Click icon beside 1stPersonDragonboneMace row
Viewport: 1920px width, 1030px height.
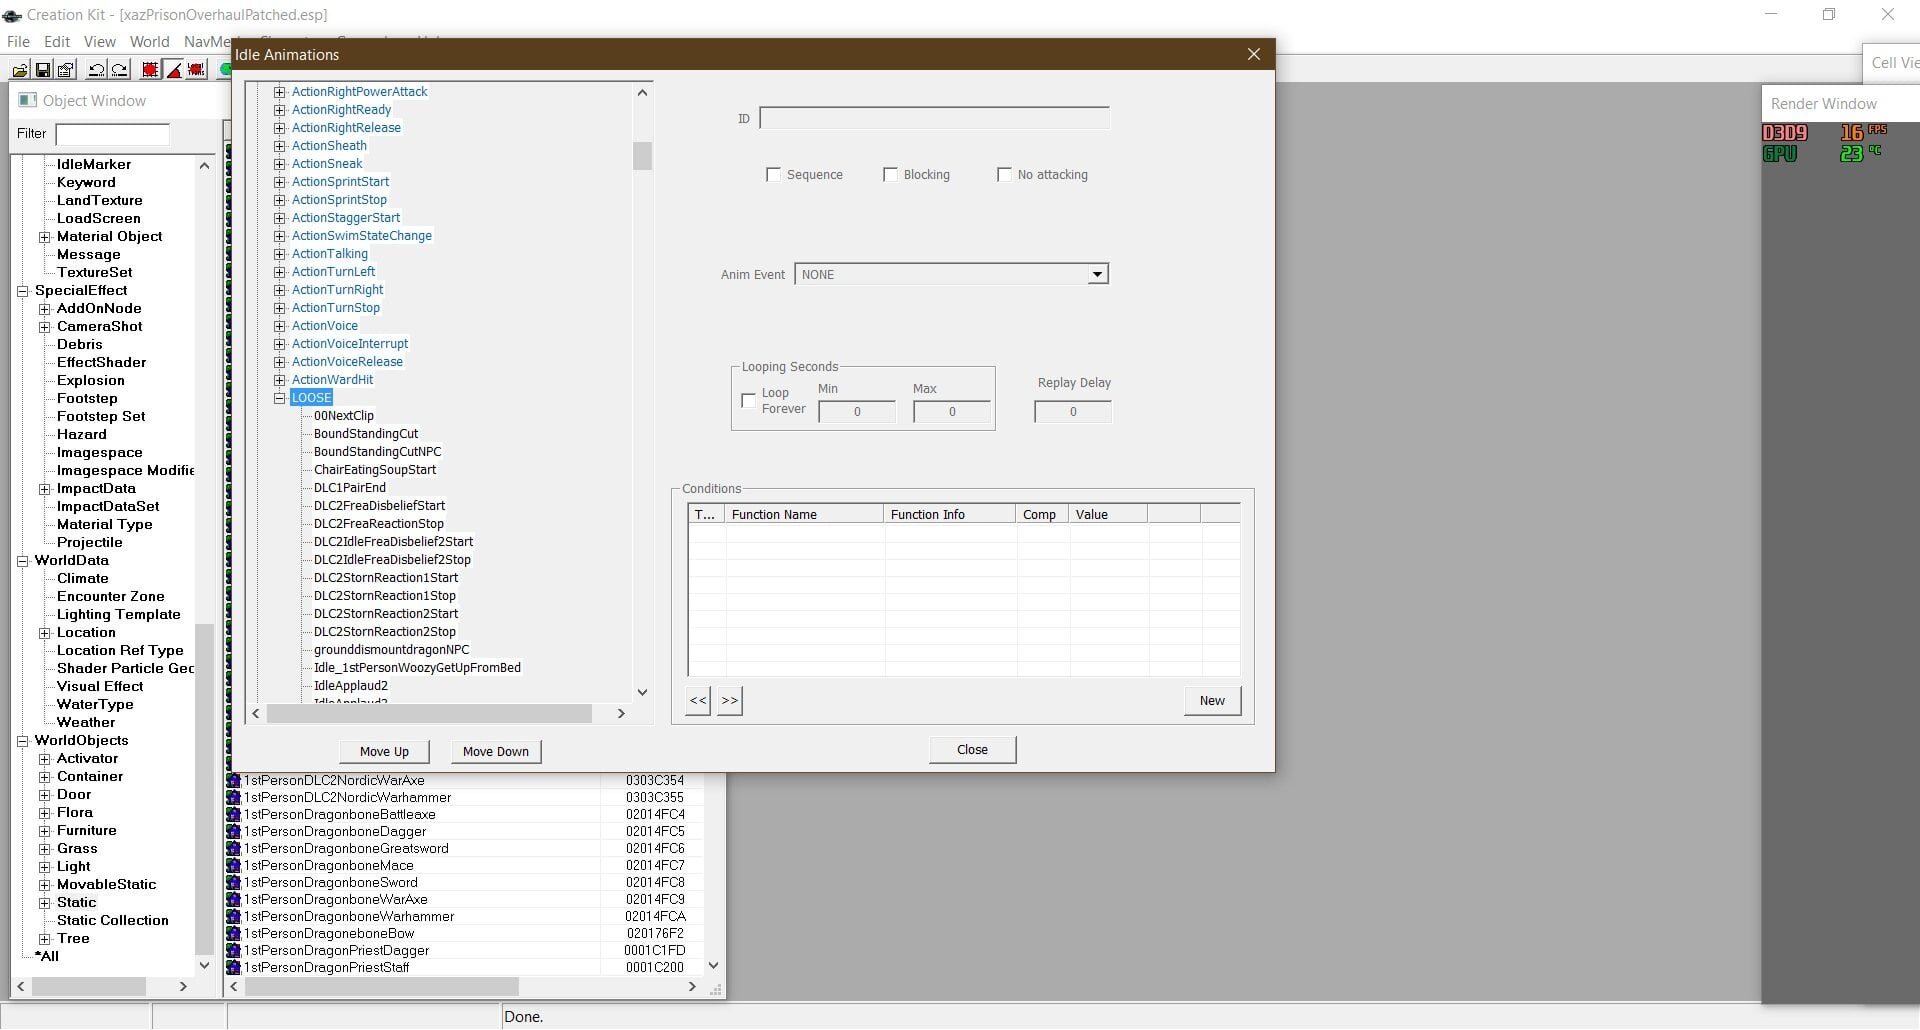click(x=234, y=866)
